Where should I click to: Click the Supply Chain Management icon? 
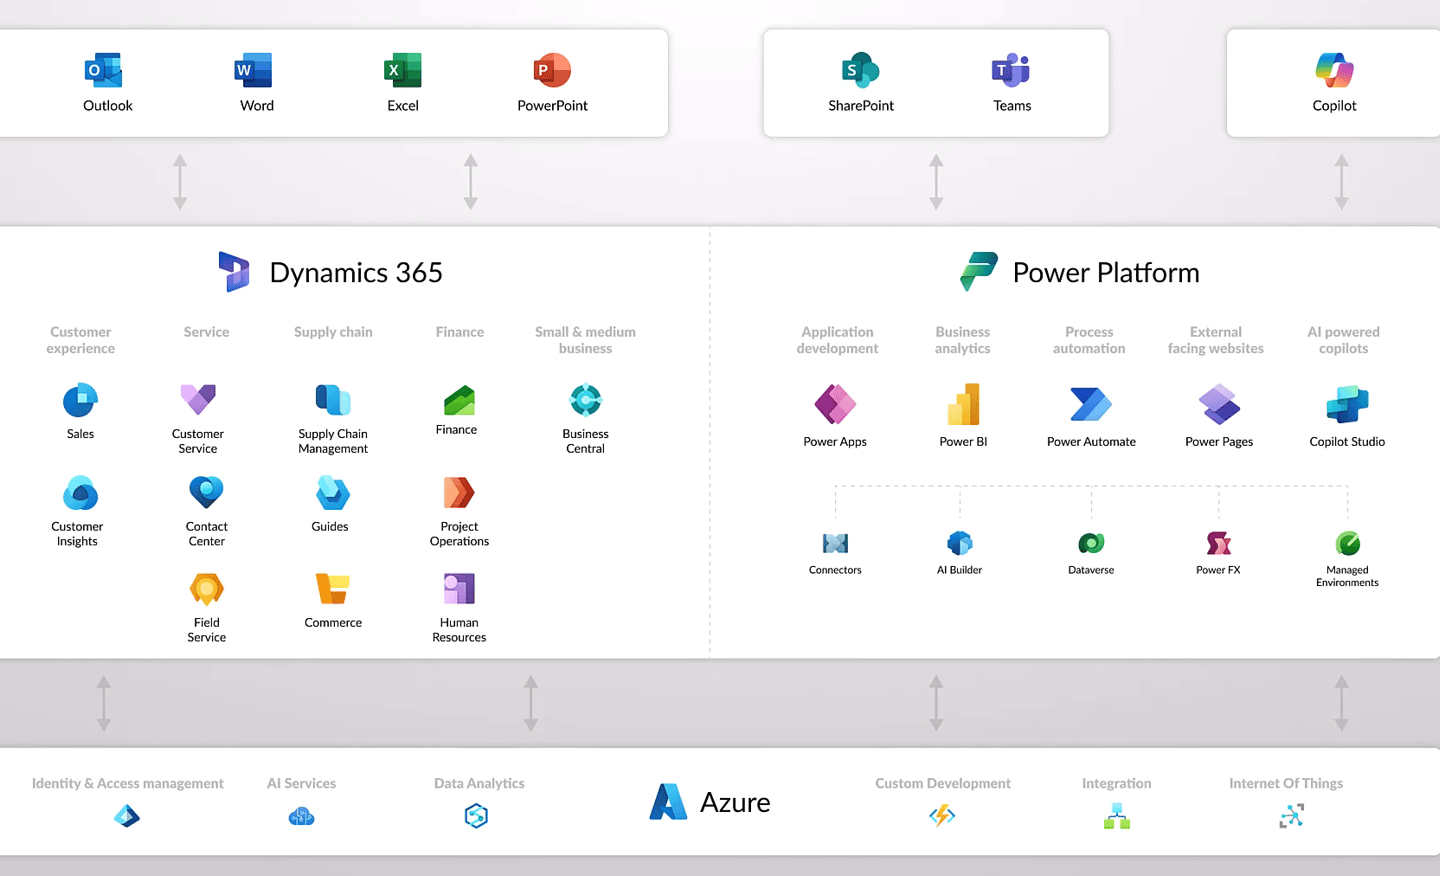click(333, 400)
